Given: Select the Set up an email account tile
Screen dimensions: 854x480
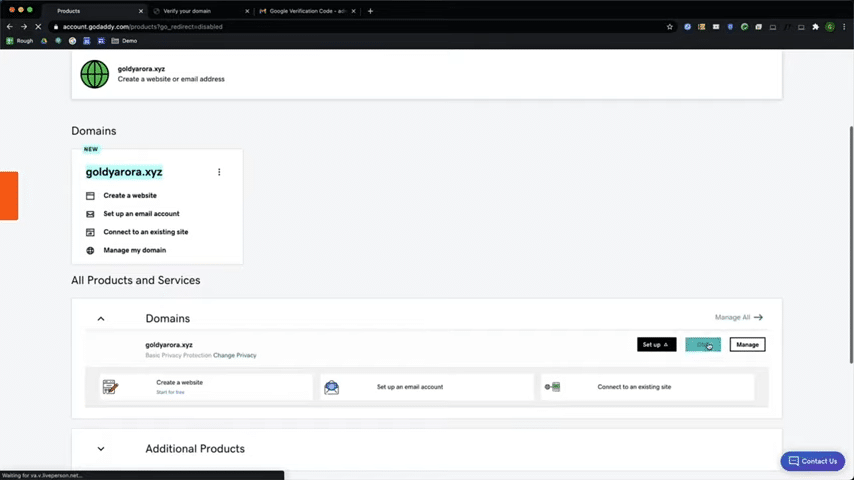Looking at the screenshot, I should (427, 387).
